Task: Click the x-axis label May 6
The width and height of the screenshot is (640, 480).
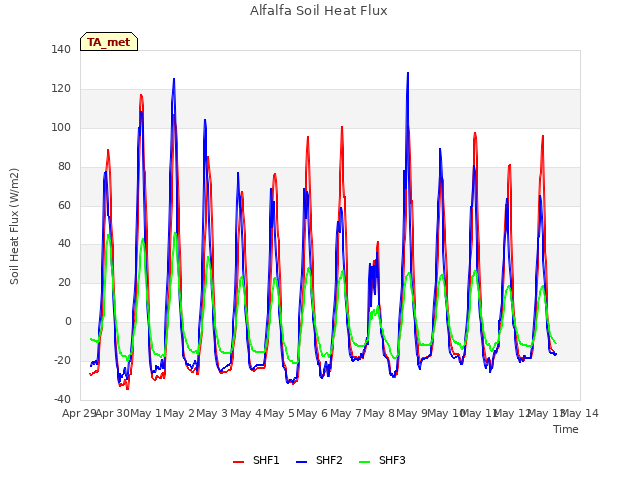Action: tap(312, 413)
